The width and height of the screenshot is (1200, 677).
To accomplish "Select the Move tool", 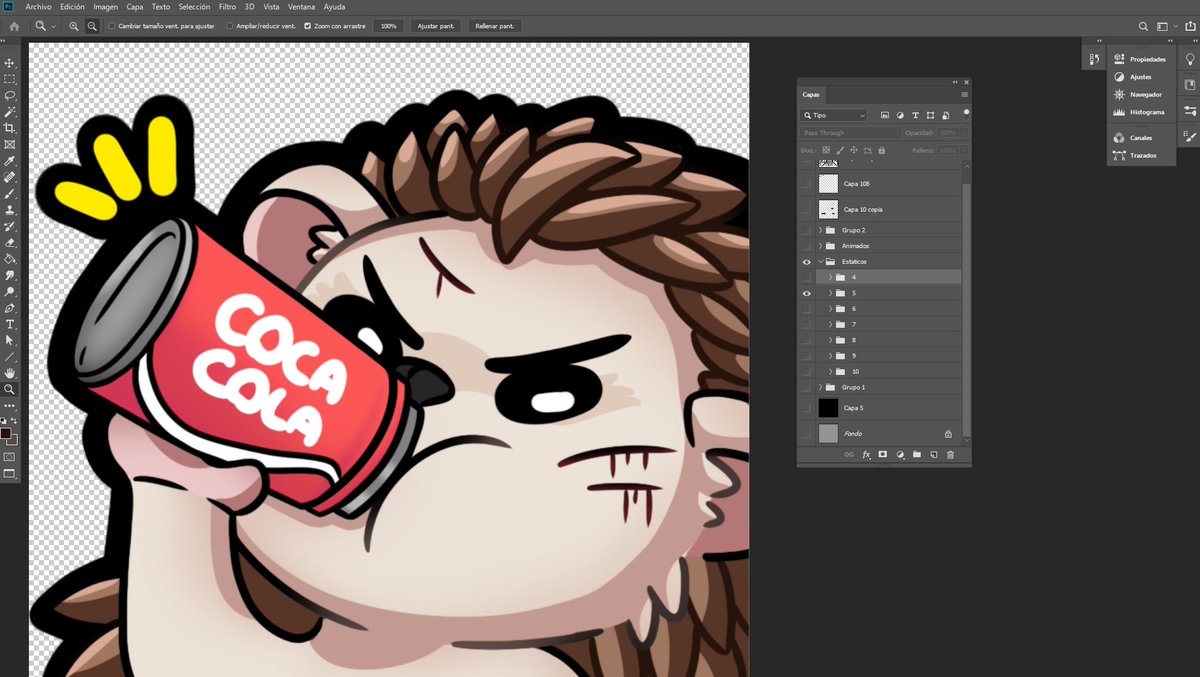I will click(x=10, y=63).
